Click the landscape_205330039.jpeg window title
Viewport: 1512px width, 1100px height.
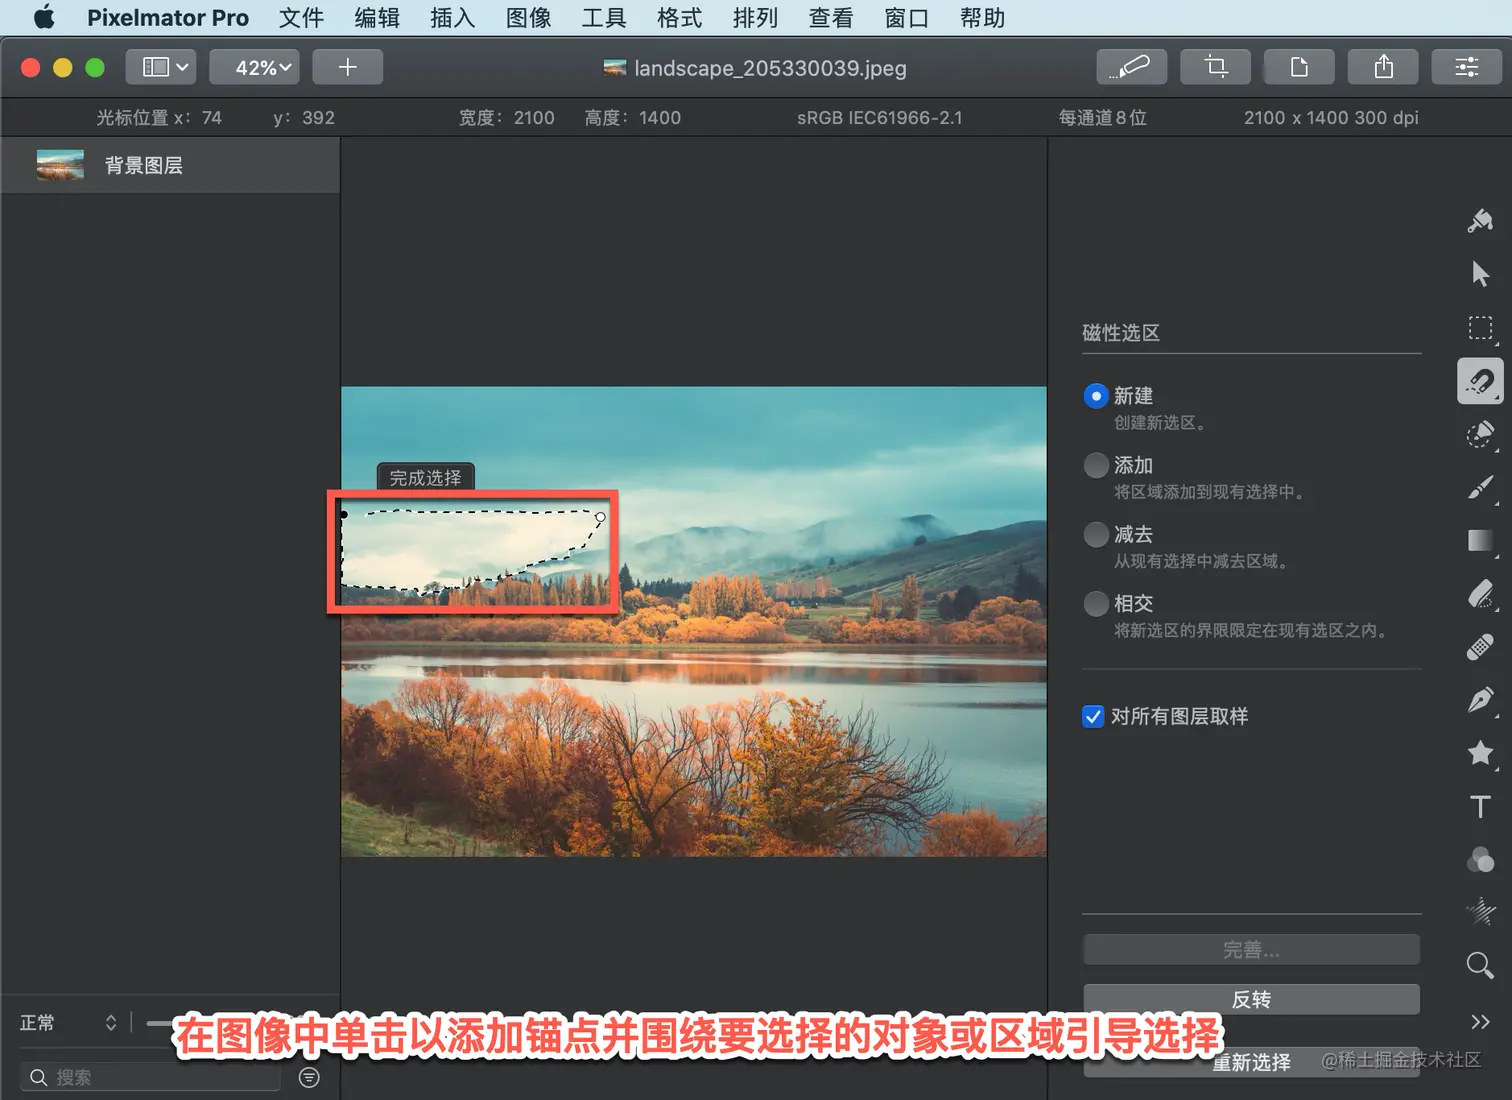[770, 68]
